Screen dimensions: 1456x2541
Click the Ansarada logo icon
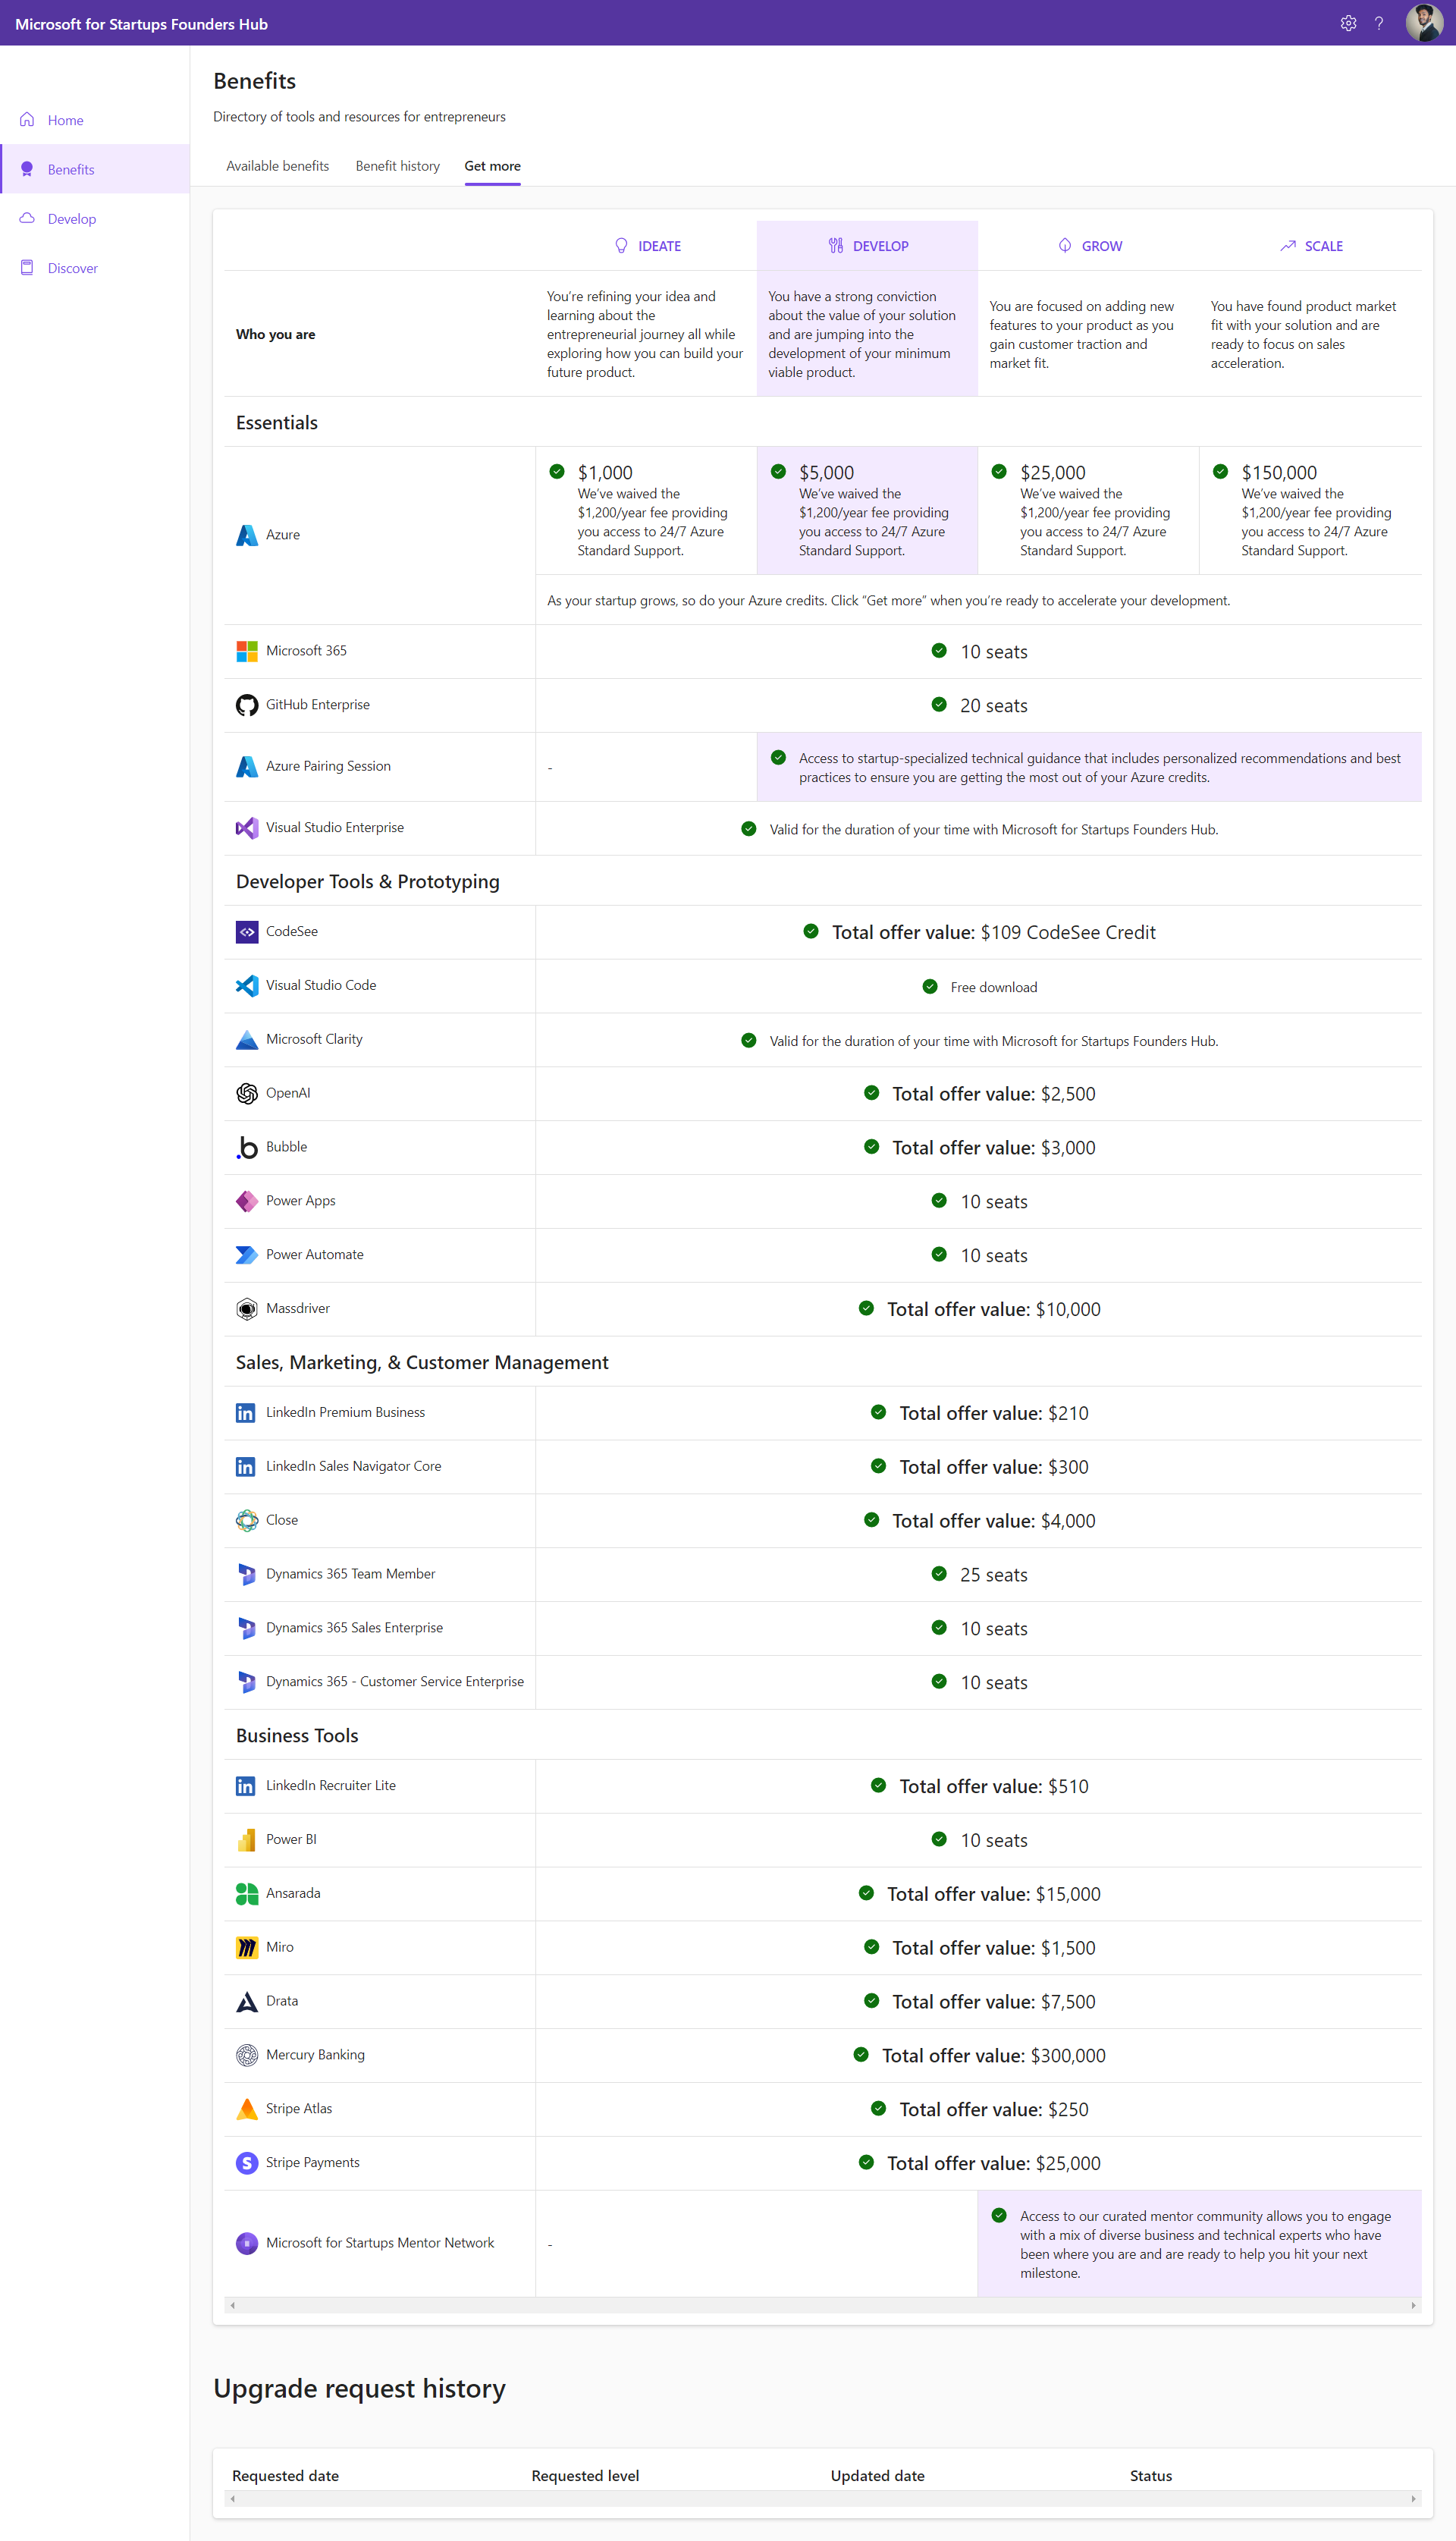247,1893
